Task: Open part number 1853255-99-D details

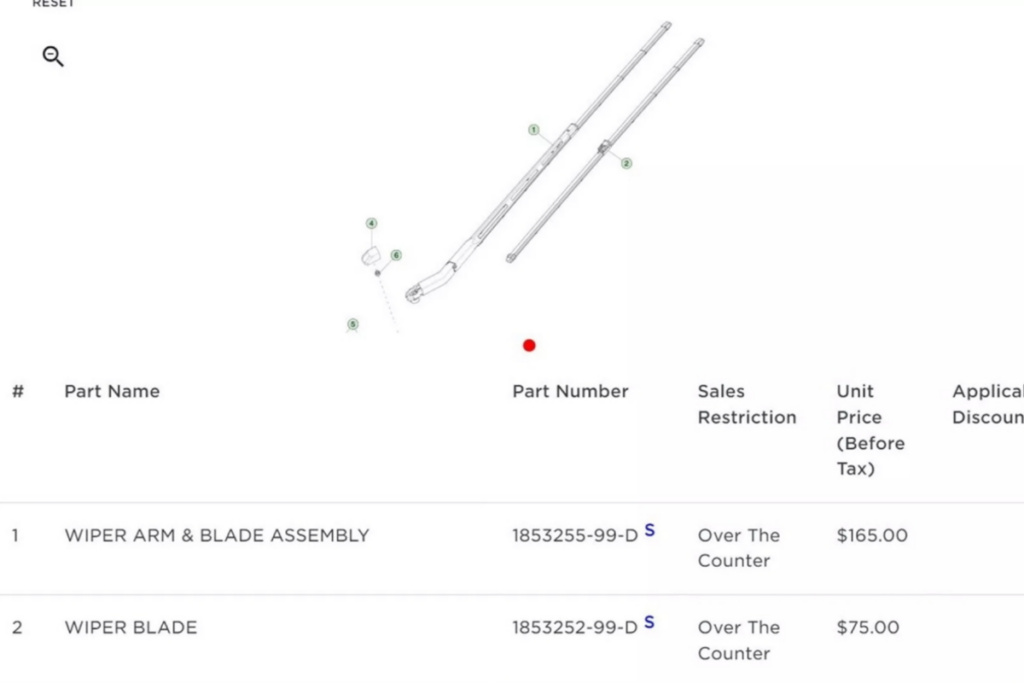Action: (x=575, y=535)
